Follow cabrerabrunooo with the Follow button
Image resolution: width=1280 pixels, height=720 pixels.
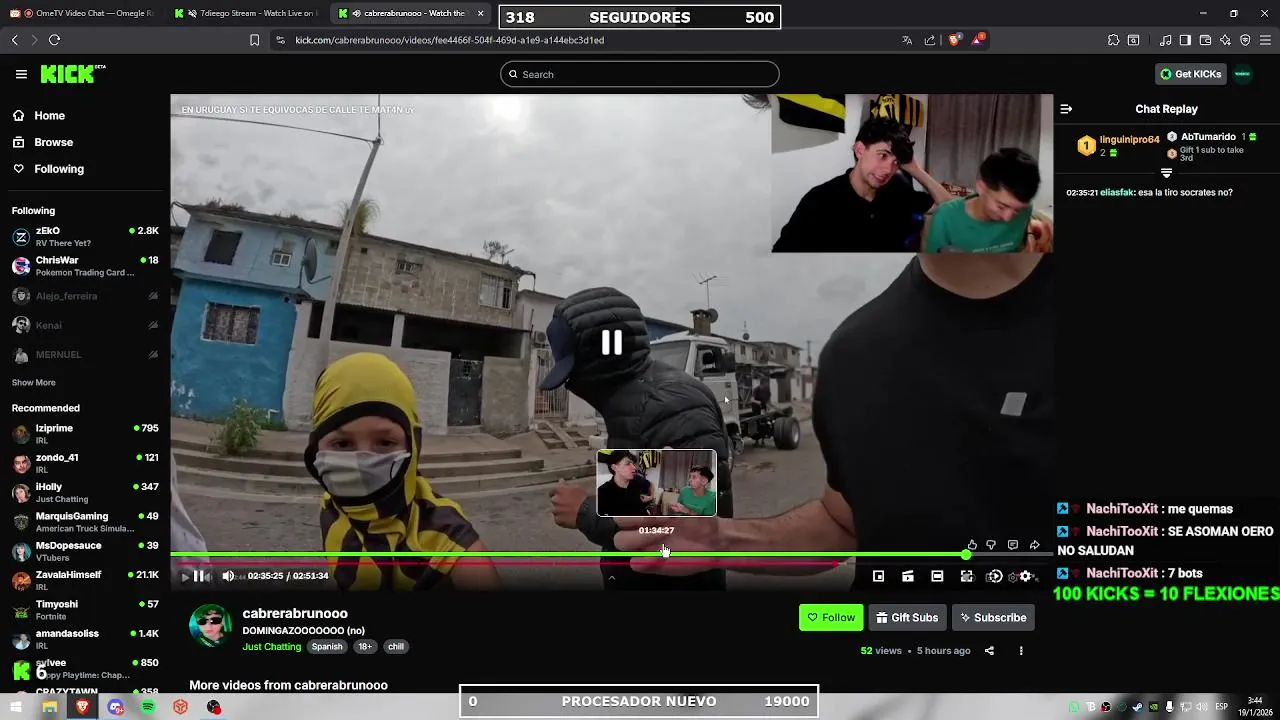(x=831, y=618)
